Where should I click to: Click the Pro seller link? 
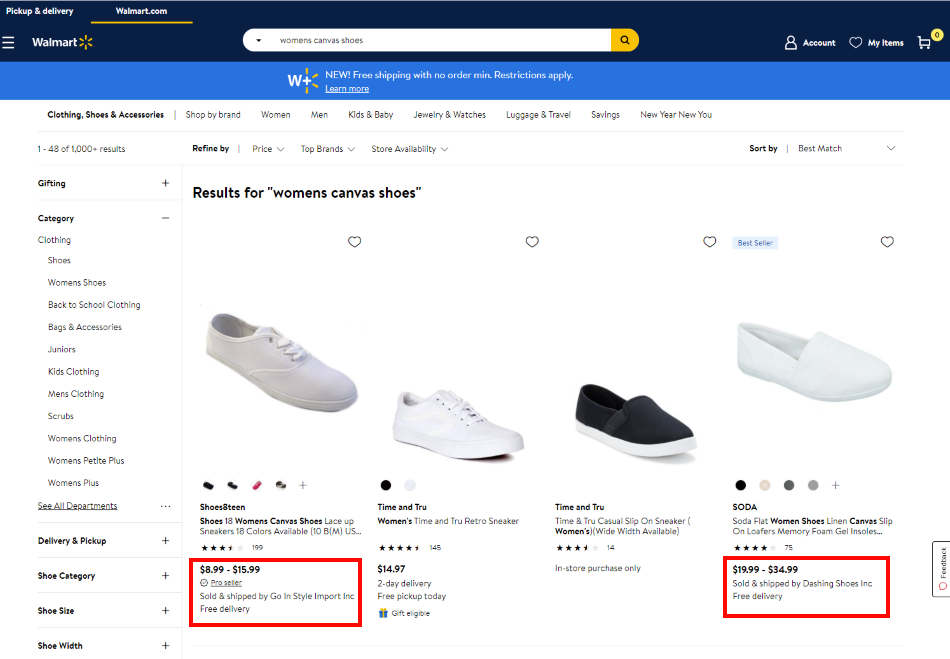[x=226, y=583]
